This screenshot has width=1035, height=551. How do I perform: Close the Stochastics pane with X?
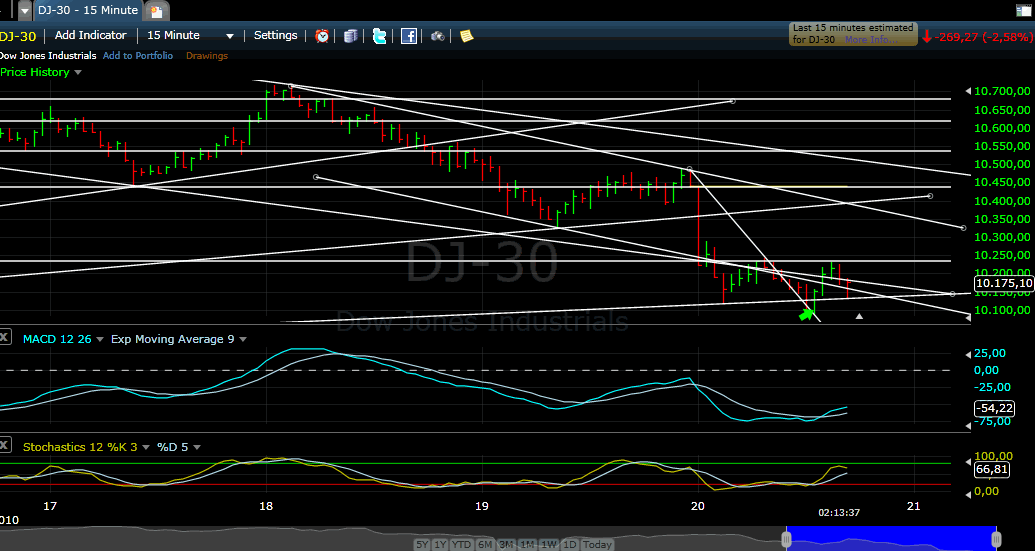pyautogui.click(x=3, y=445)
